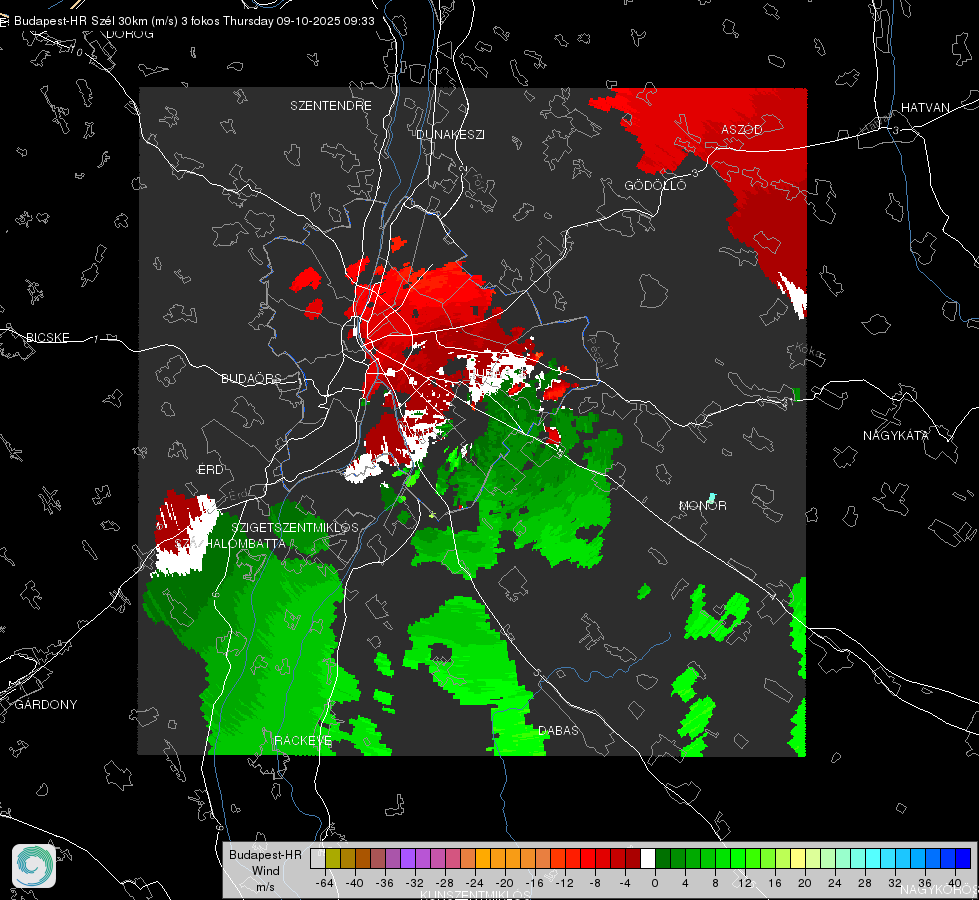This screenshot has height=900, width=979.
Task: Select the MONOR town label
Action: pos(703,505)
